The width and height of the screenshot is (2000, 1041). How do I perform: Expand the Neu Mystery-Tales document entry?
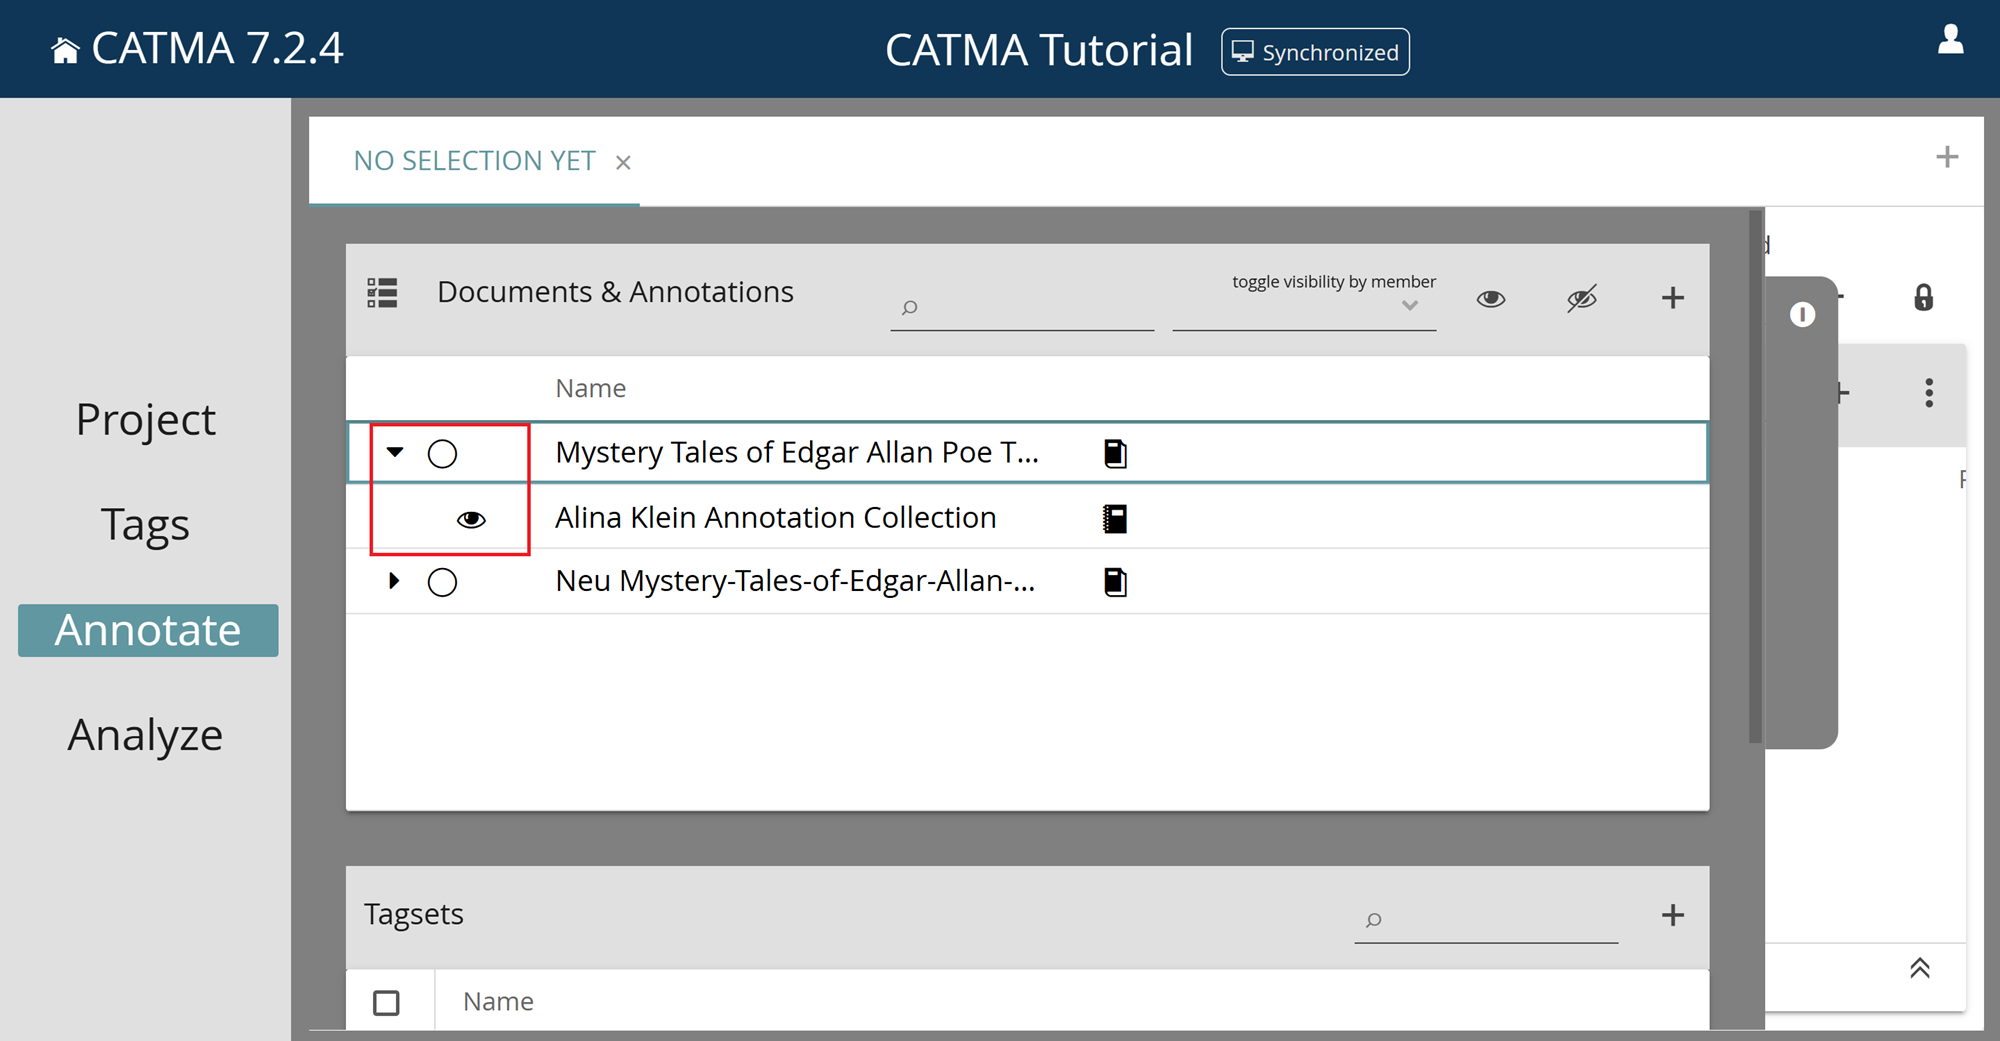point(394,581)
